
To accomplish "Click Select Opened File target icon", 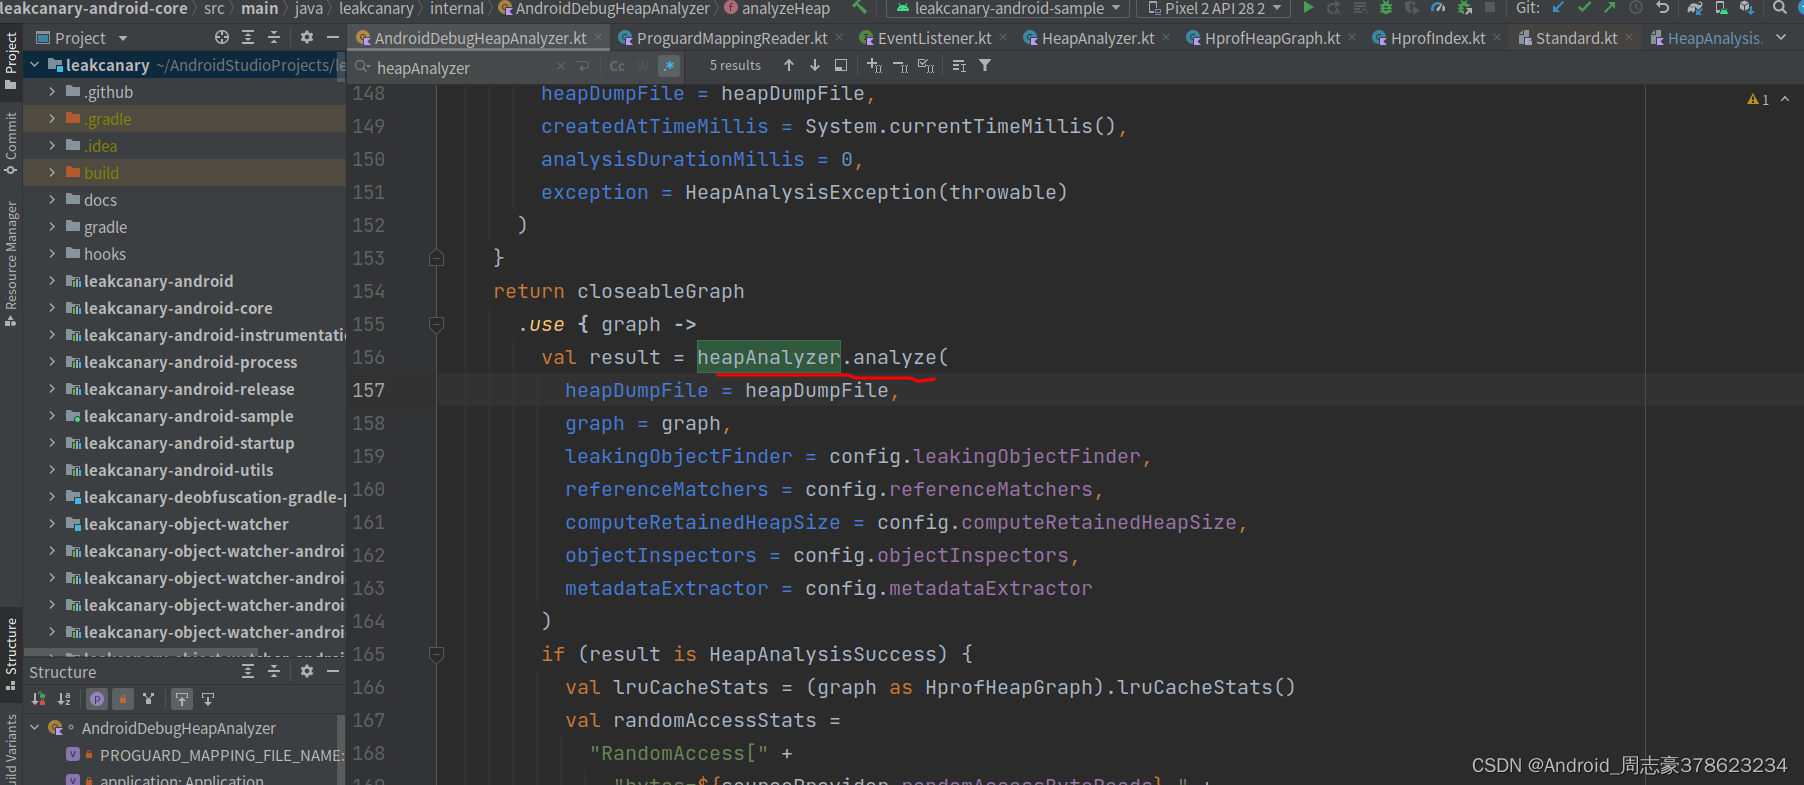I will coord(222,38).
